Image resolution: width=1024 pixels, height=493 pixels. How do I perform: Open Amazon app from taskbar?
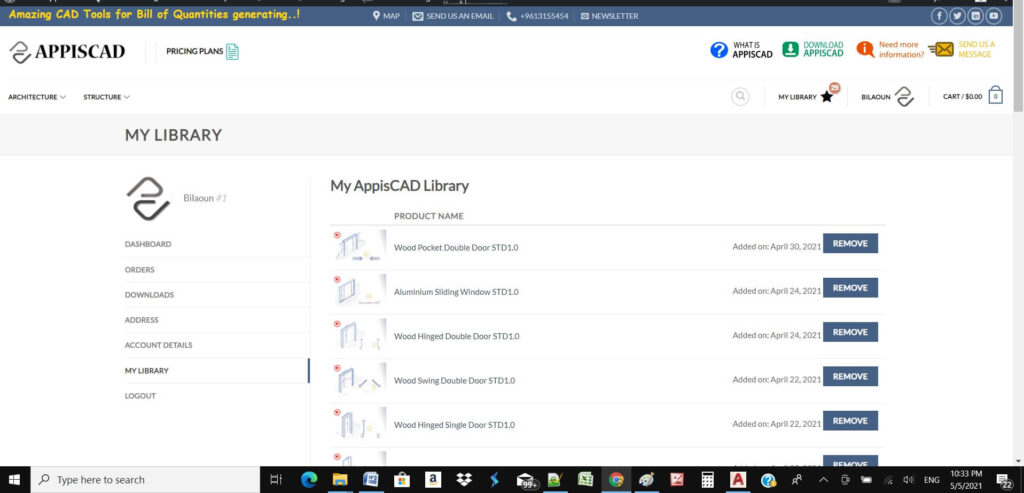pyautogui.click(x=432, y=480)
